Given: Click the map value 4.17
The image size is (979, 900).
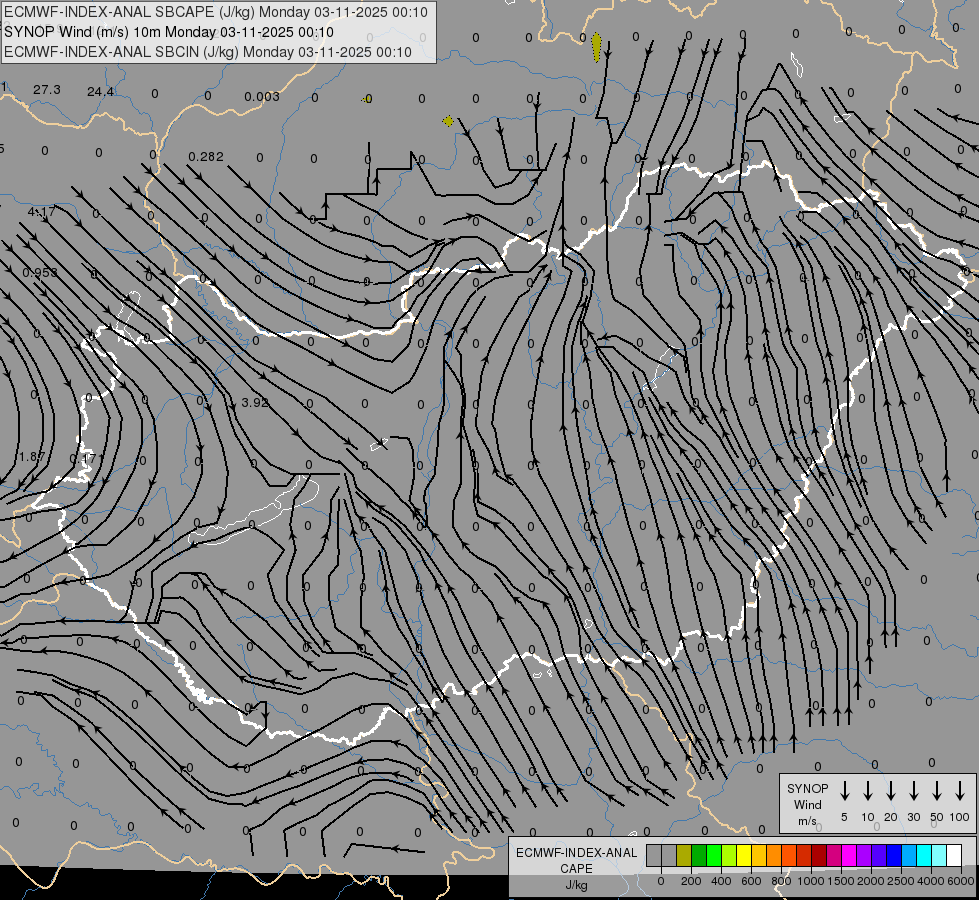Looking at the screenshot, I should point(41,212).
